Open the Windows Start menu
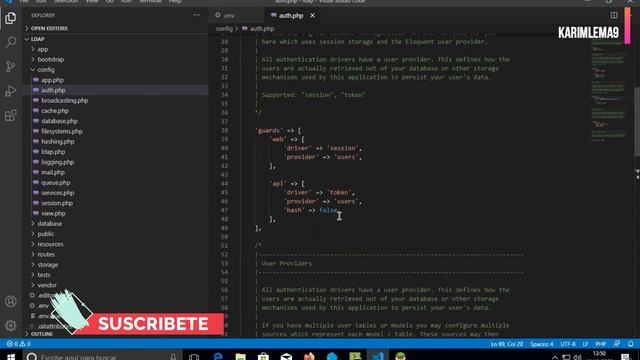The height and width of the screenshot is (360, 640). click(11, 357)
